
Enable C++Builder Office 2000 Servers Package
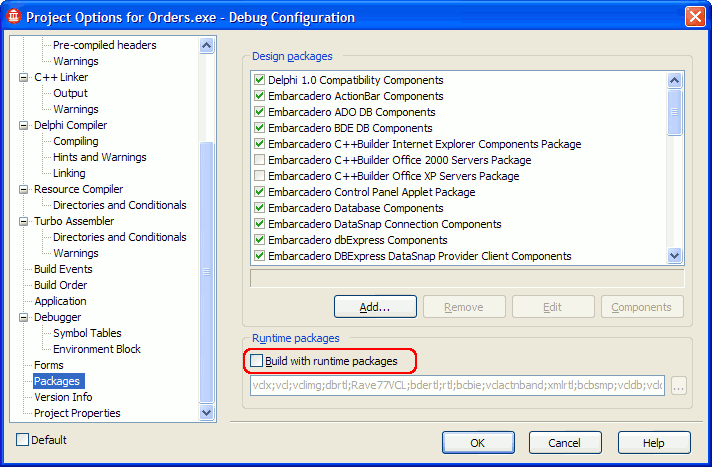pyautogui.click(x=260, y=160)
